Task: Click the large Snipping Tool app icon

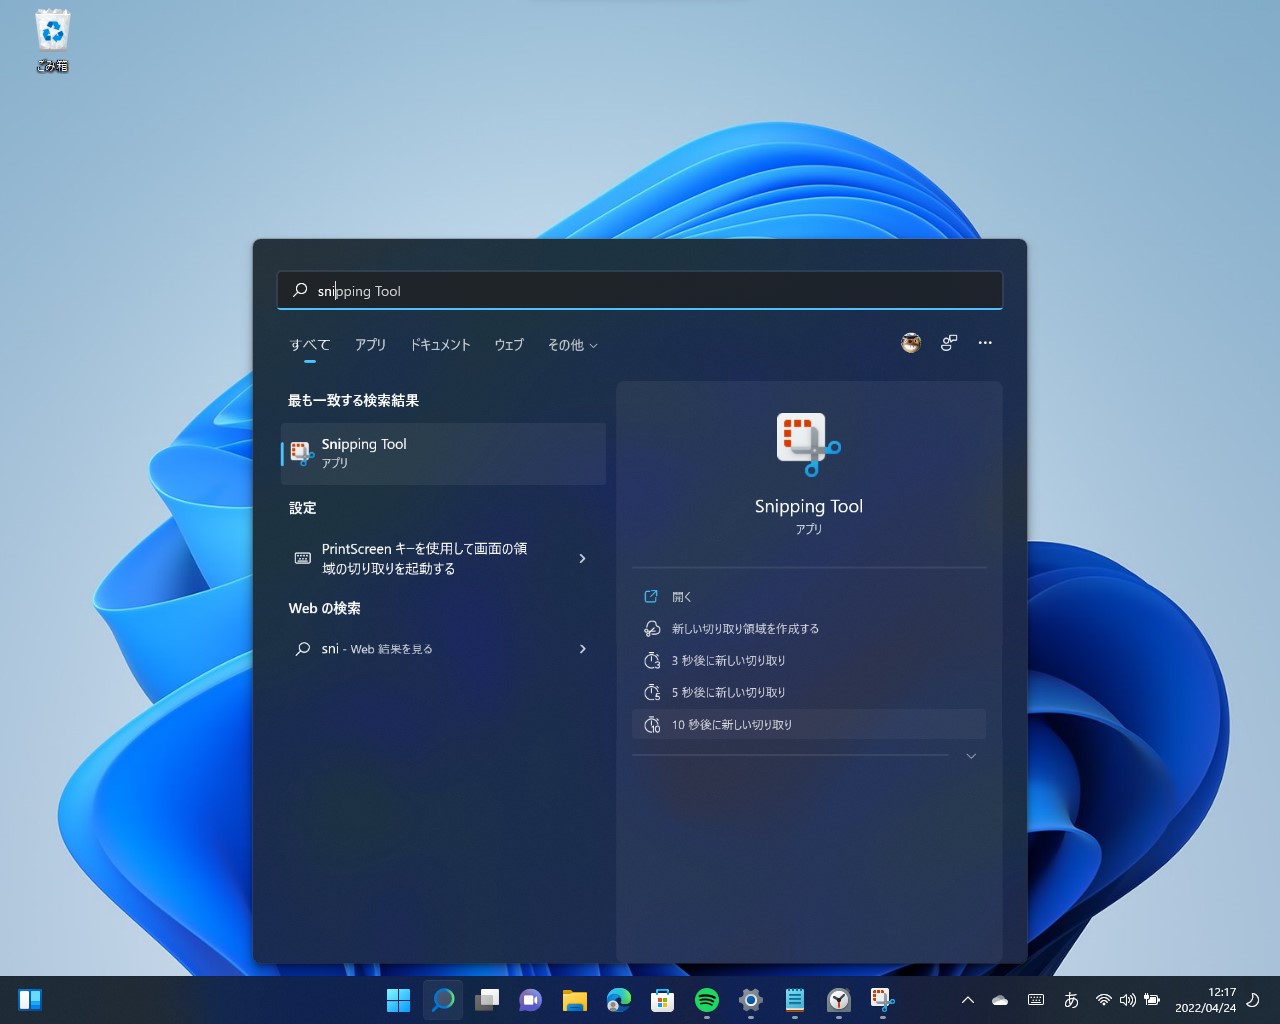Action: [808, 444]
